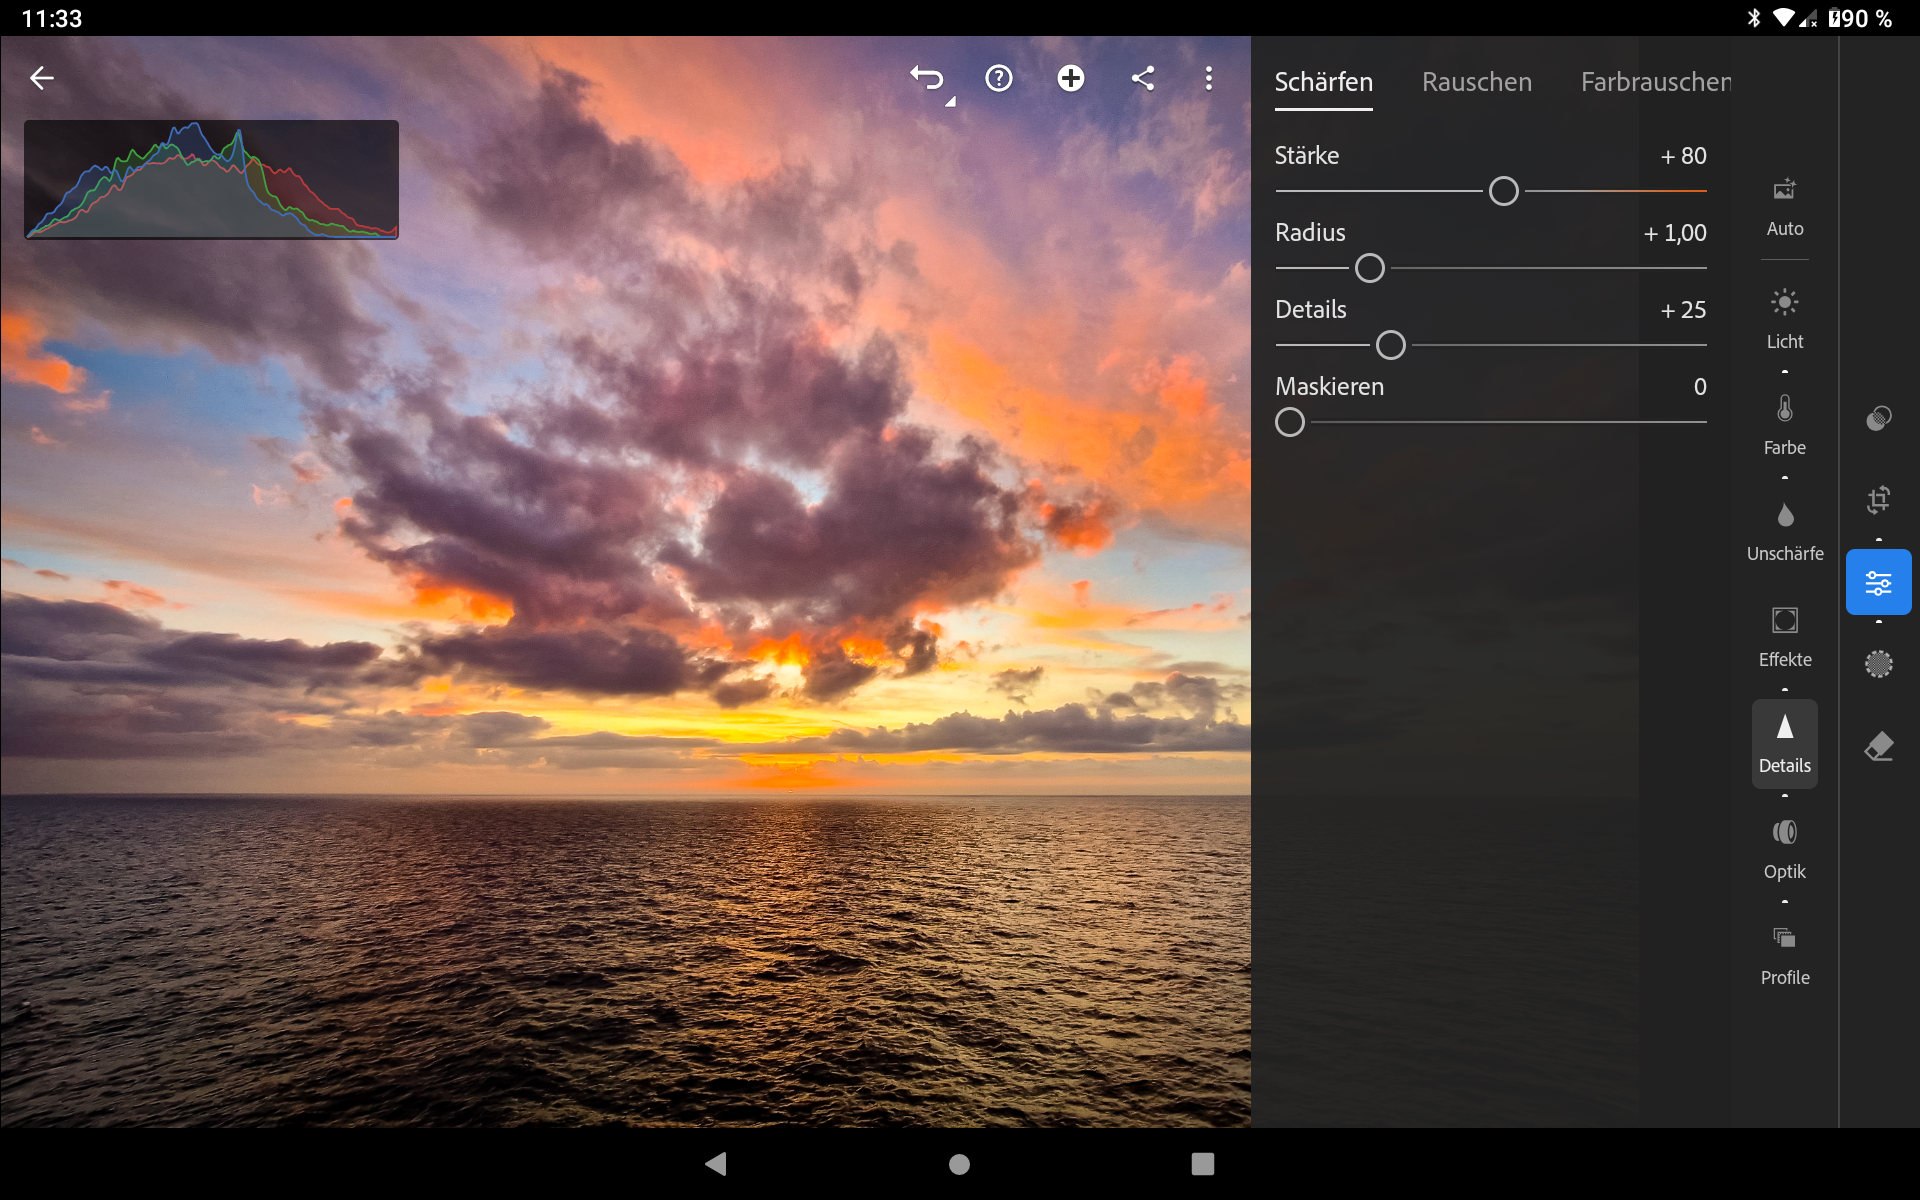
Task: Click the Maskieren slider handle
Action: tap(1290, 422)
